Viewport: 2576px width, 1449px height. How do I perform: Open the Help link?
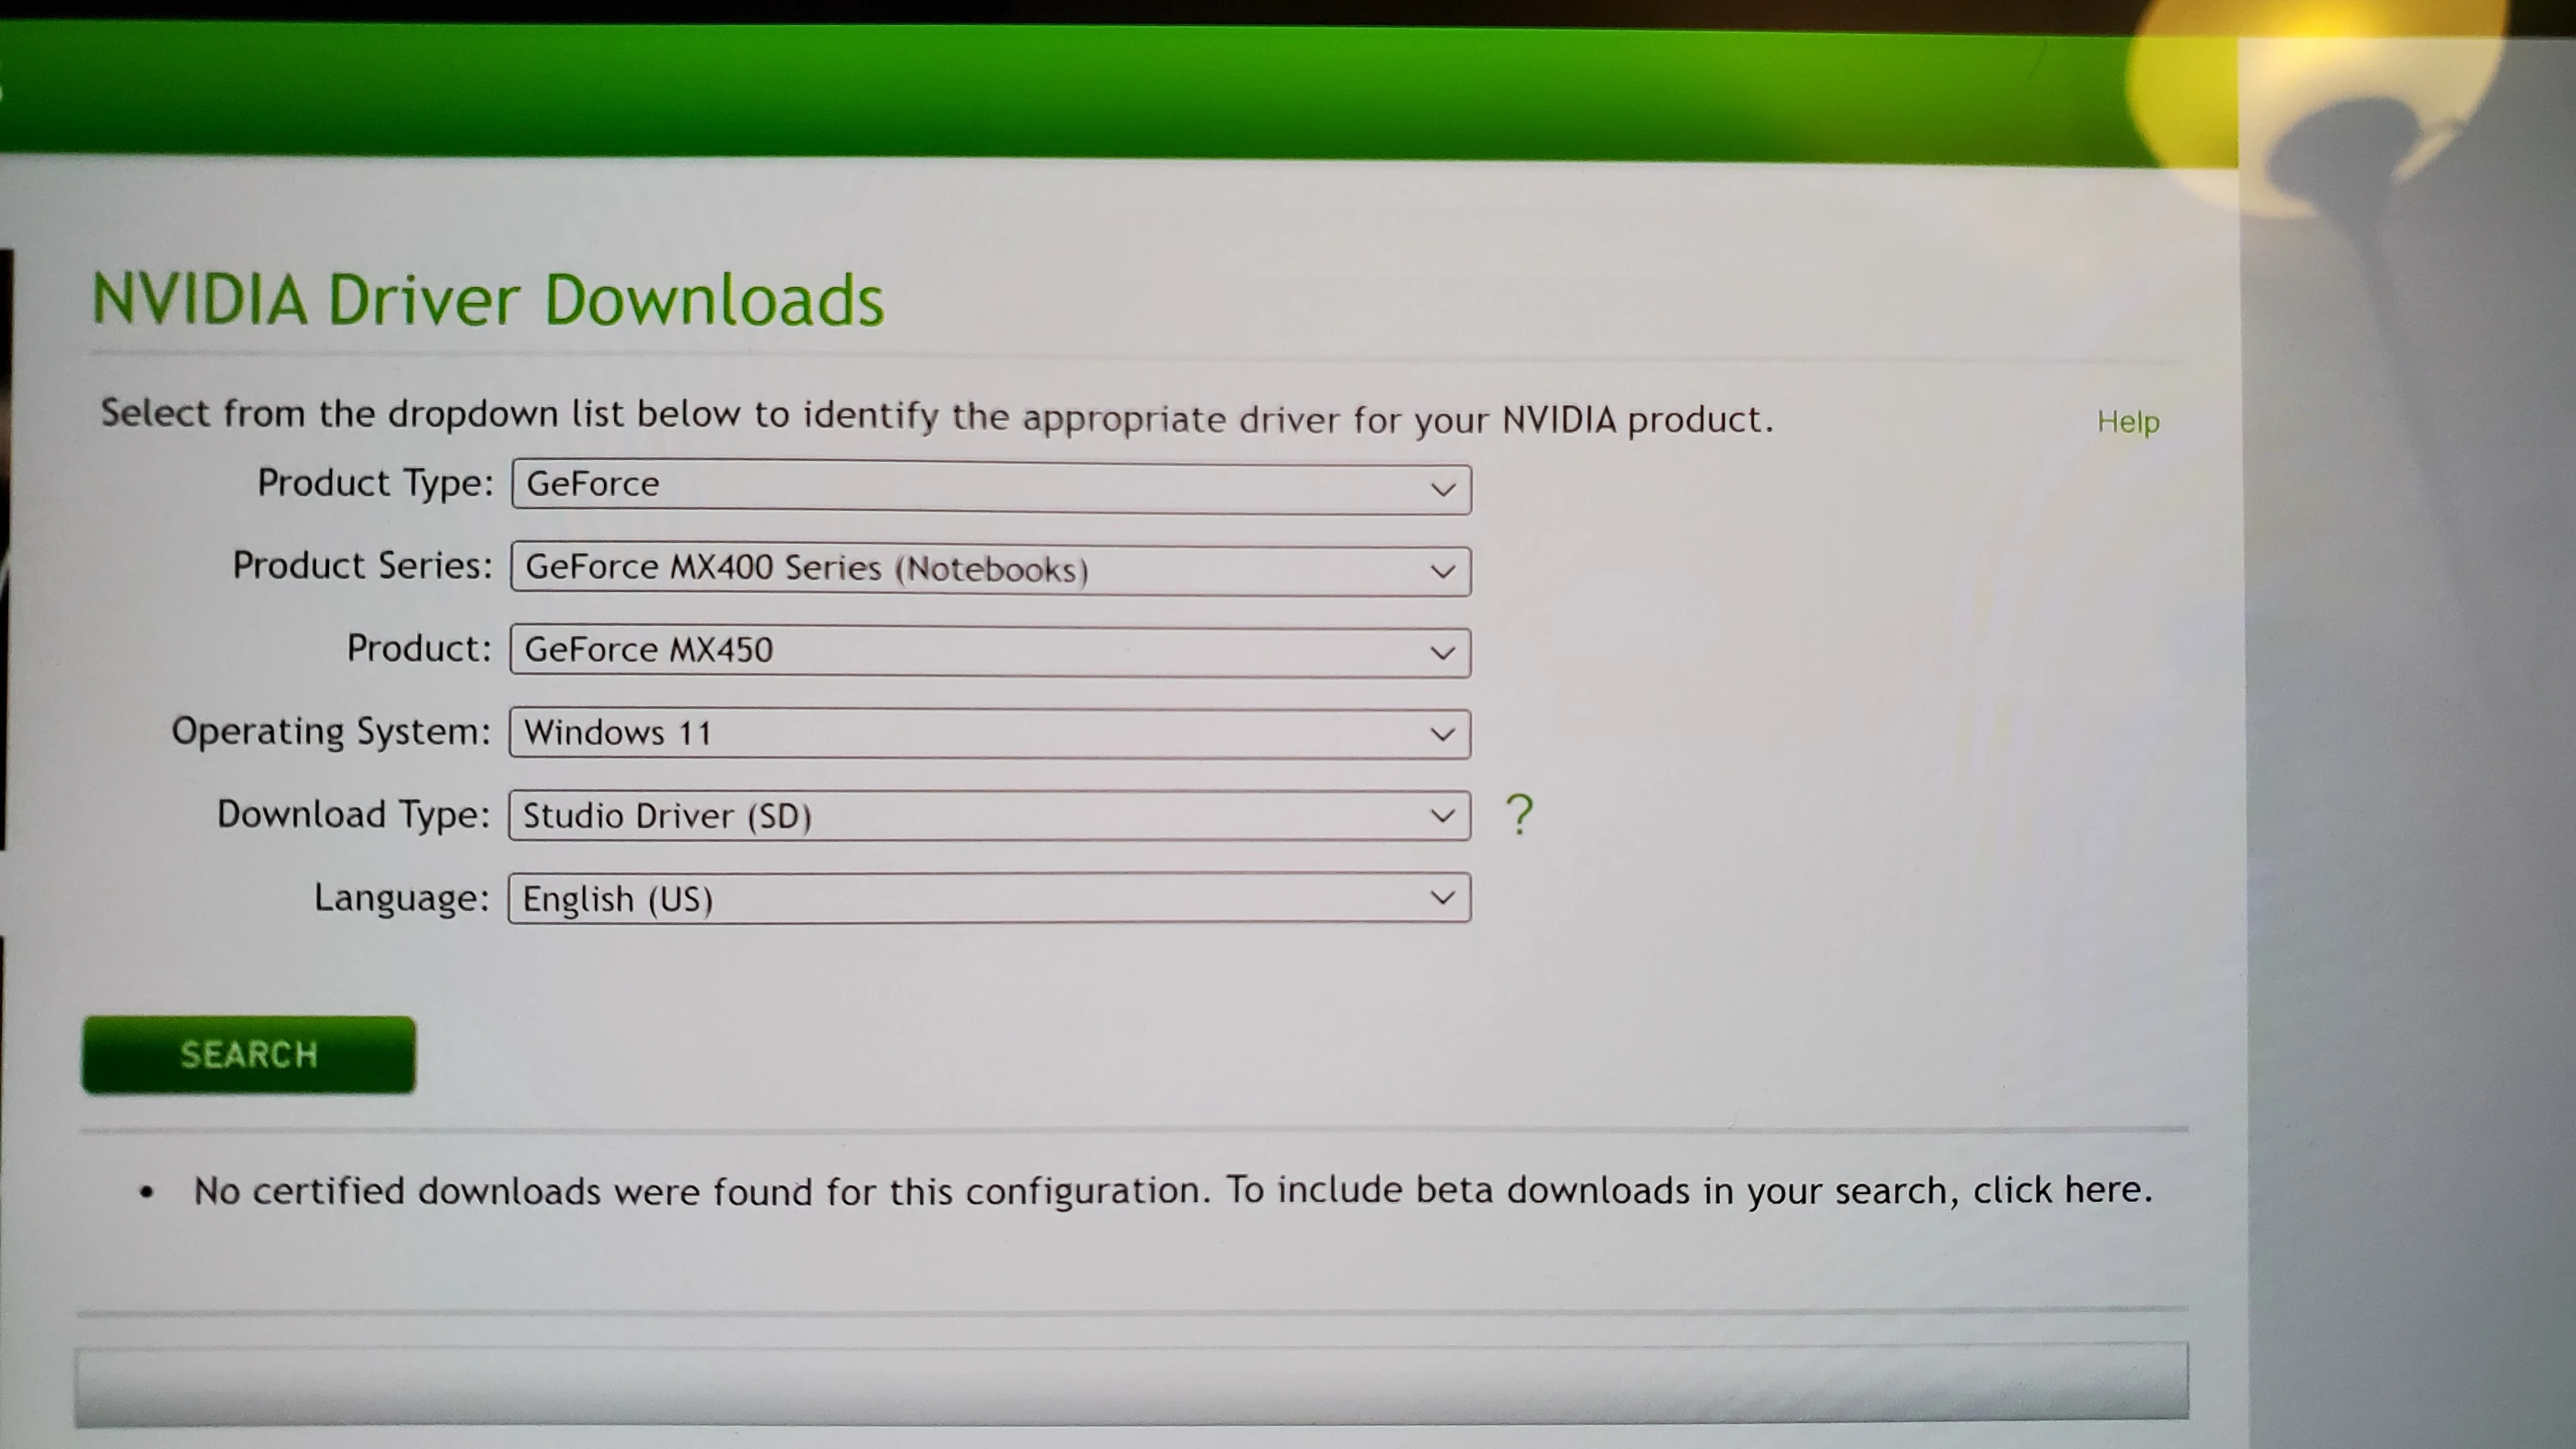(x=2128, y=422)
